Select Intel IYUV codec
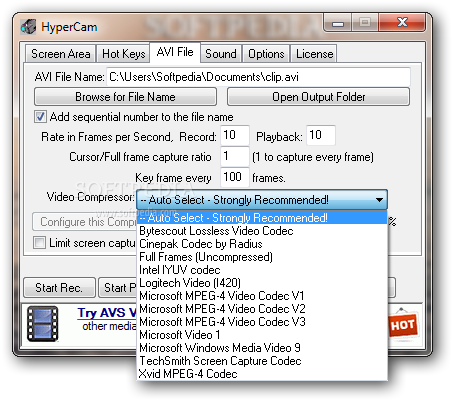 [262, 270]
